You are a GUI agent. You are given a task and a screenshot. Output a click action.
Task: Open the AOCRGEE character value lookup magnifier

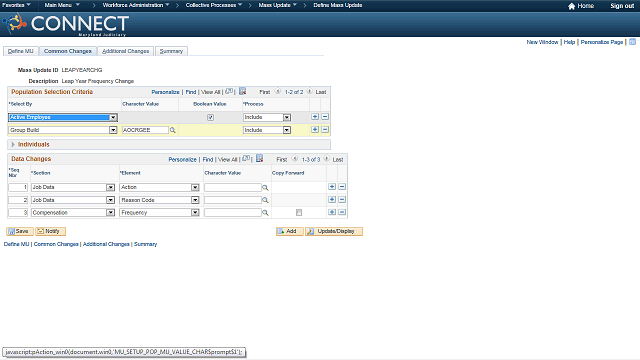click(173, 130)
